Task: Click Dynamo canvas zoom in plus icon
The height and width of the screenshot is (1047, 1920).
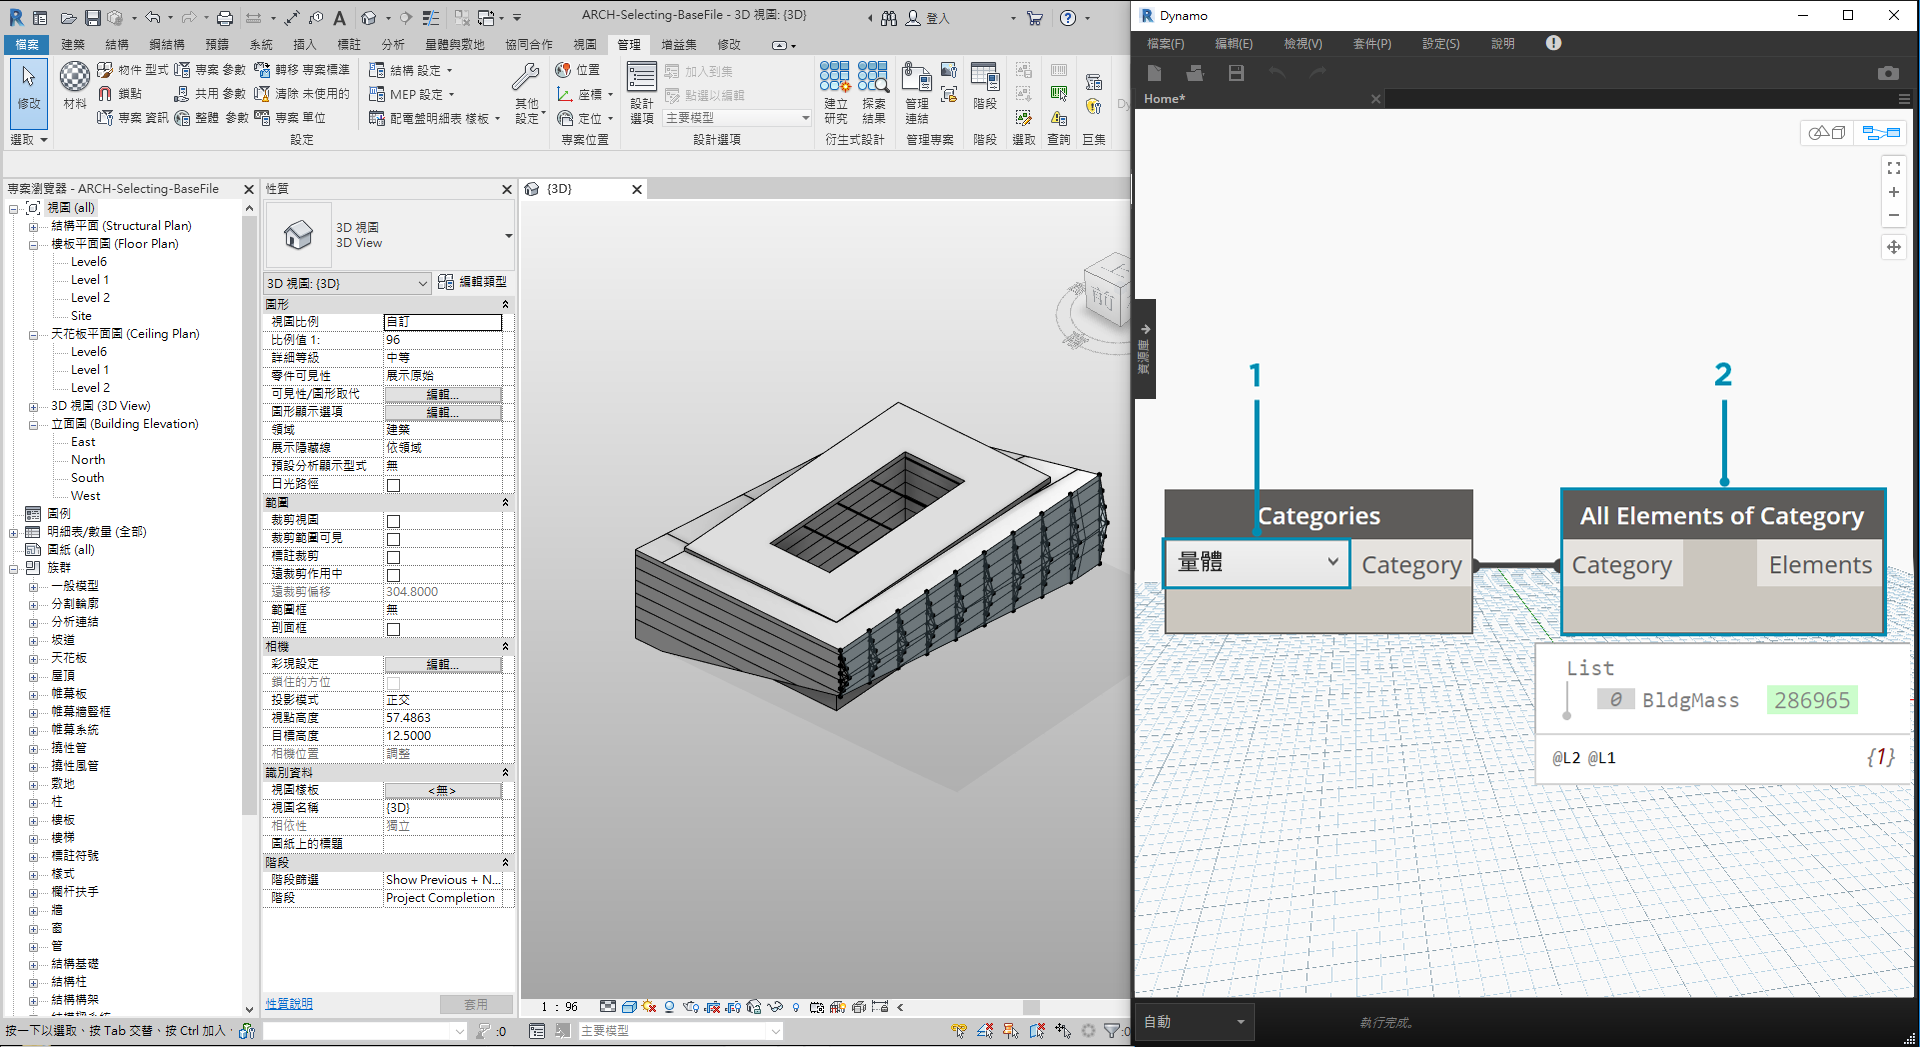Action: pos(1894,192)
